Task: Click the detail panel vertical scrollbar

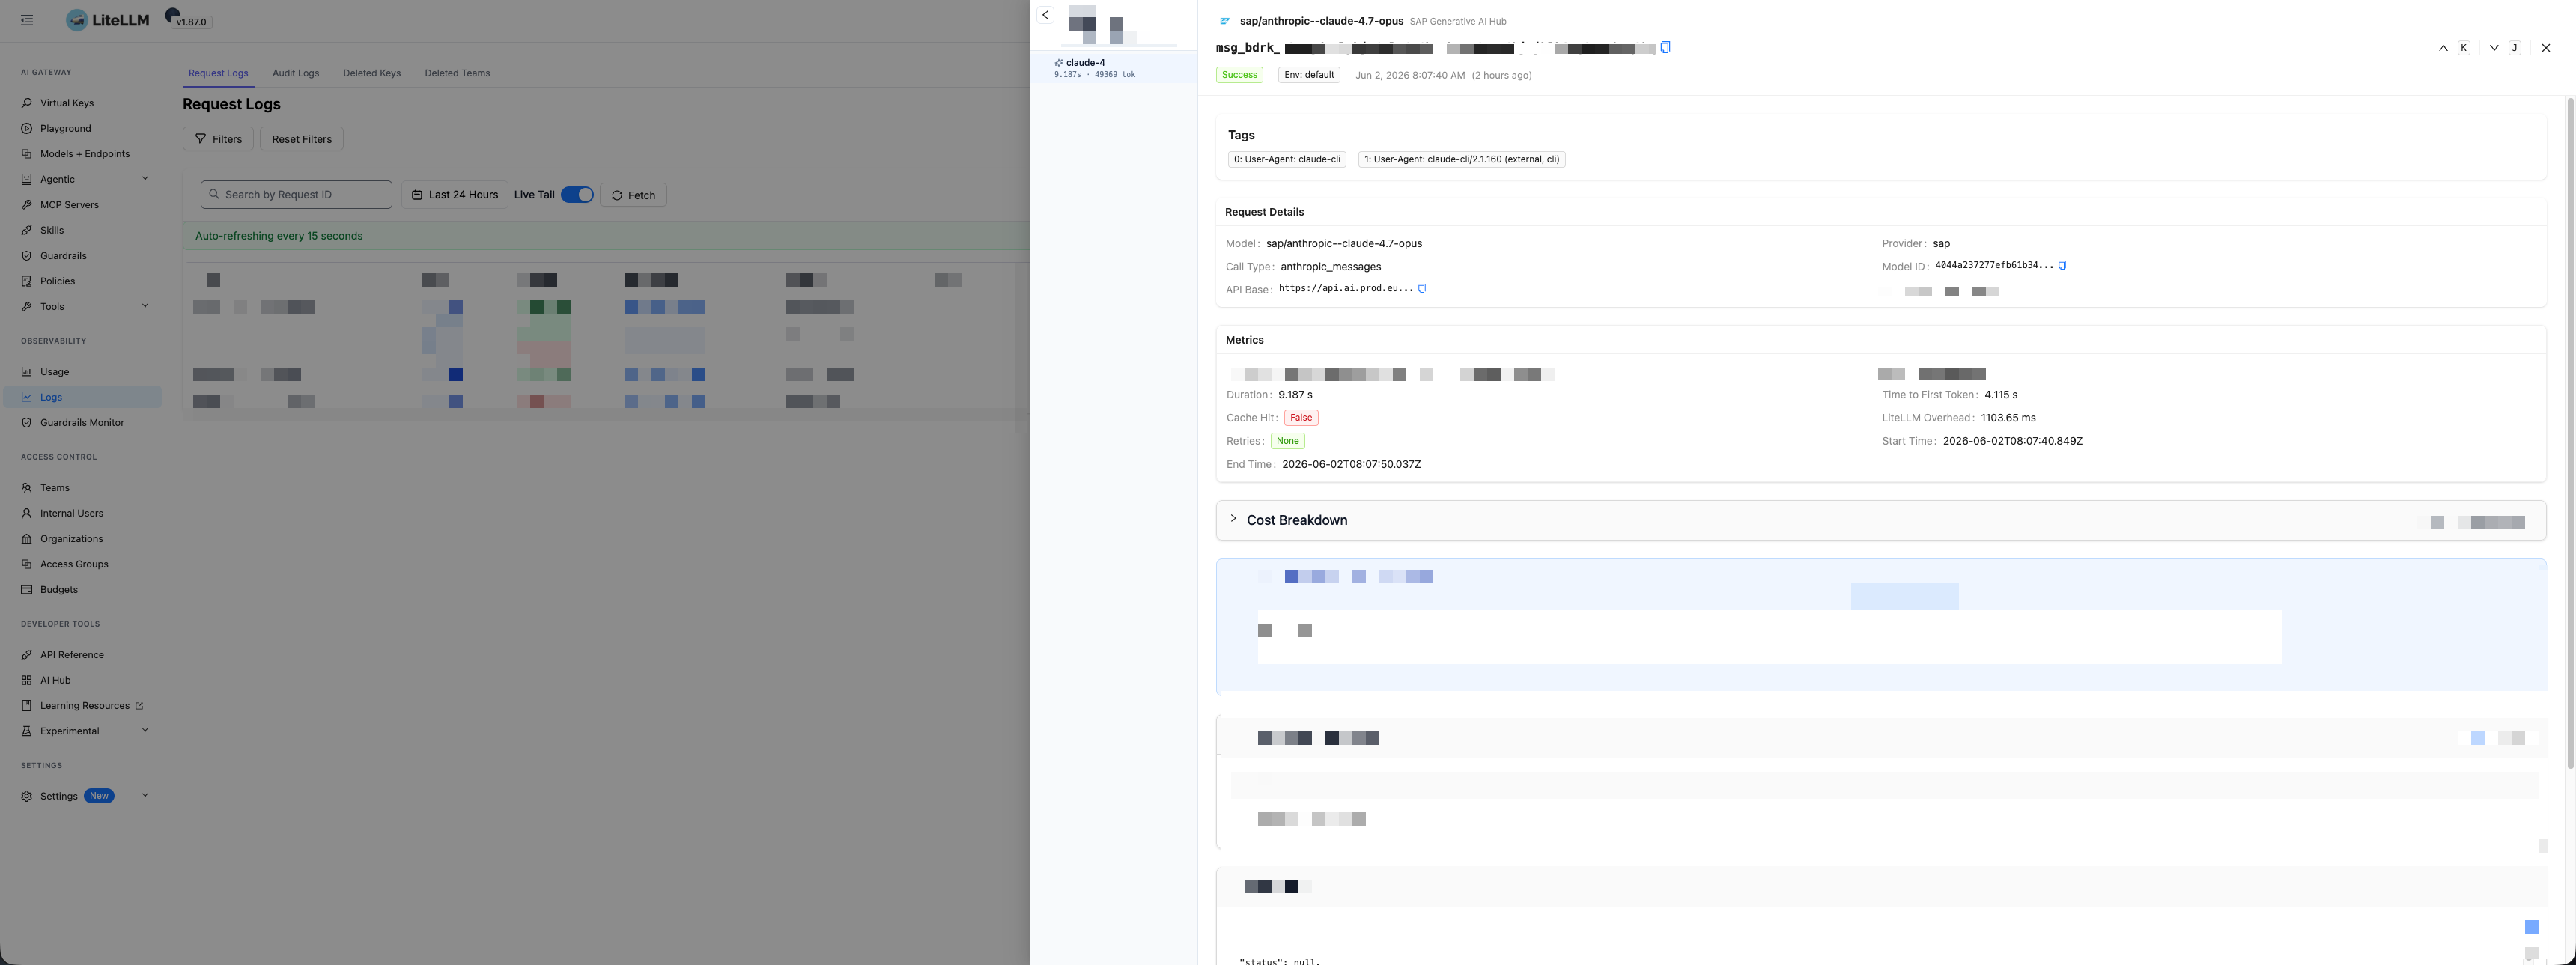Action: tap(2570, 432)
